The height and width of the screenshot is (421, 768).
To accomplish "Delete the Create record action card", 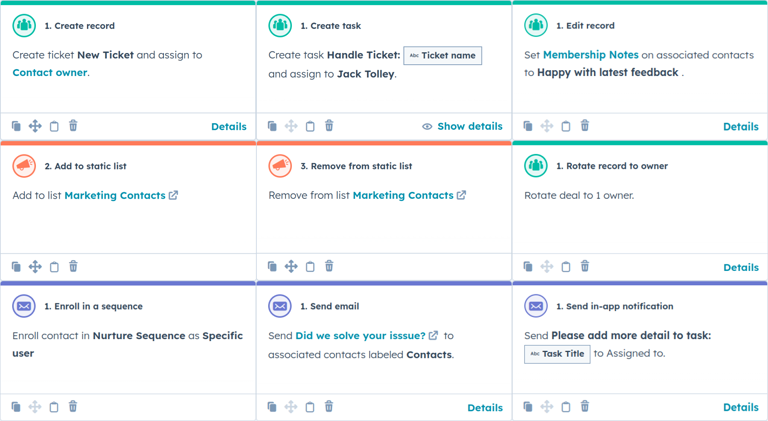I will tap(73, 126).
